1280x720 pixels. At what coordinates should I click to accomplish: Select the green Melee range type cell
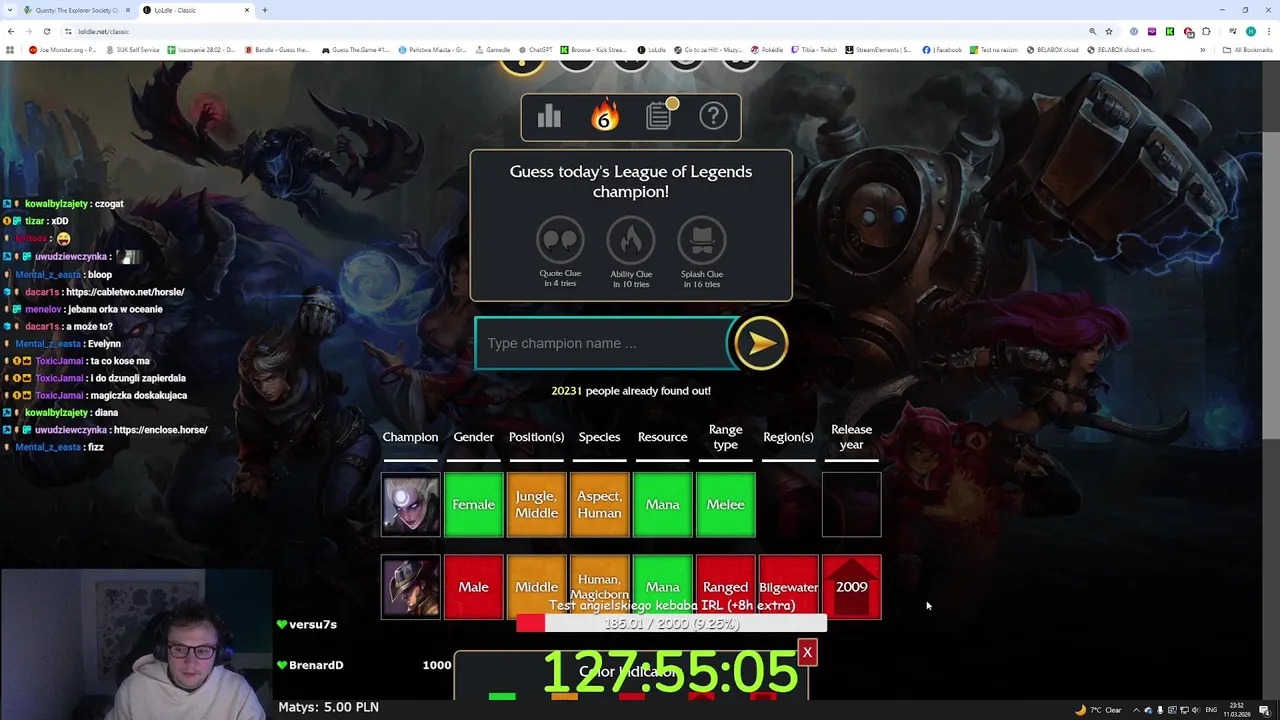click(x=725, y=505)
